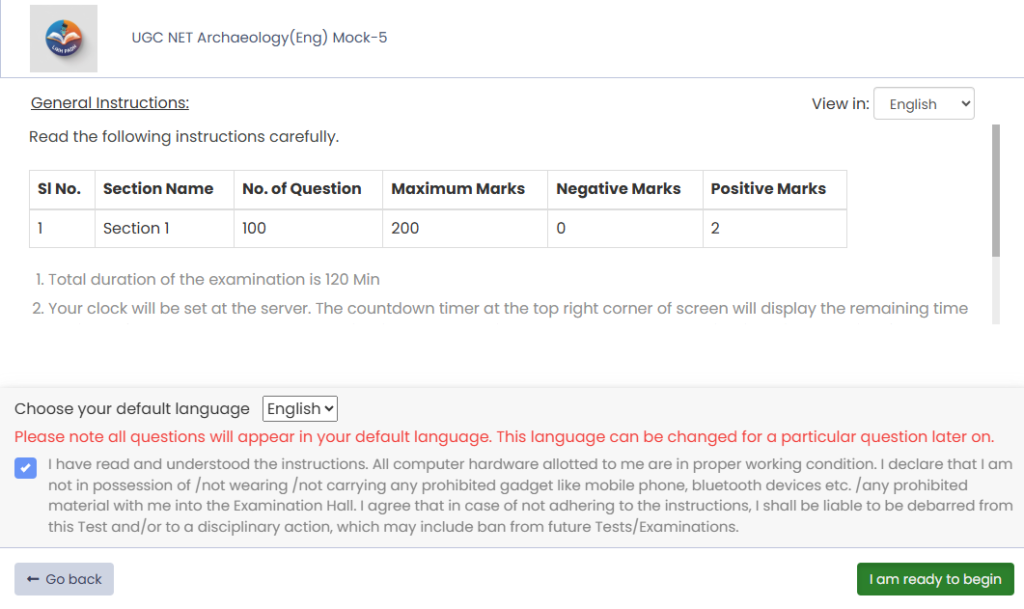Toggle the instructions agreement checkbox

click(x=27, y=467)
